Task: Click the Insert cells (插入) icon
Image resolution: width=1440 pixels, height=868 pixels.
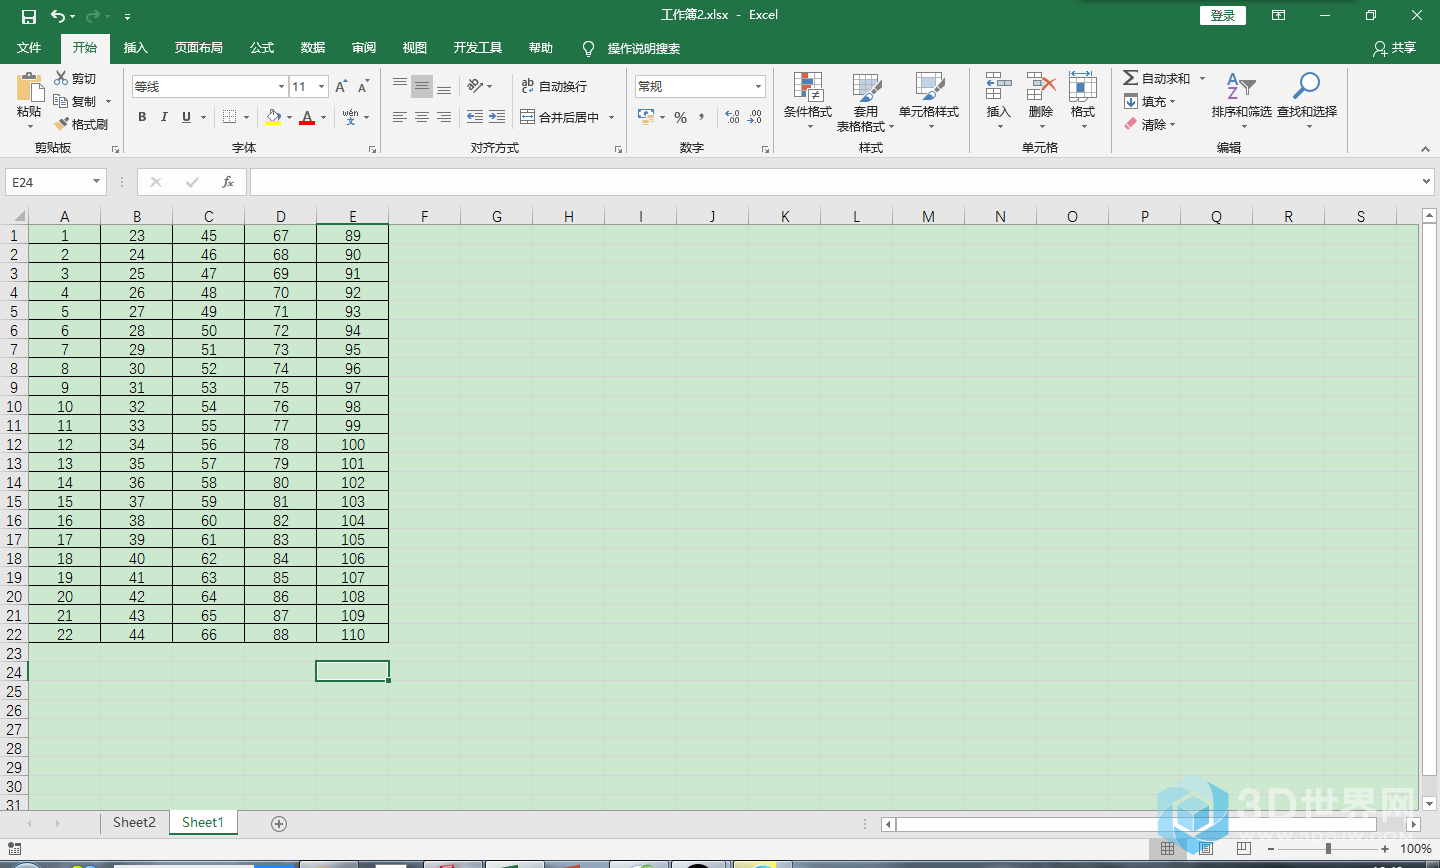Action: coord(998,87)
